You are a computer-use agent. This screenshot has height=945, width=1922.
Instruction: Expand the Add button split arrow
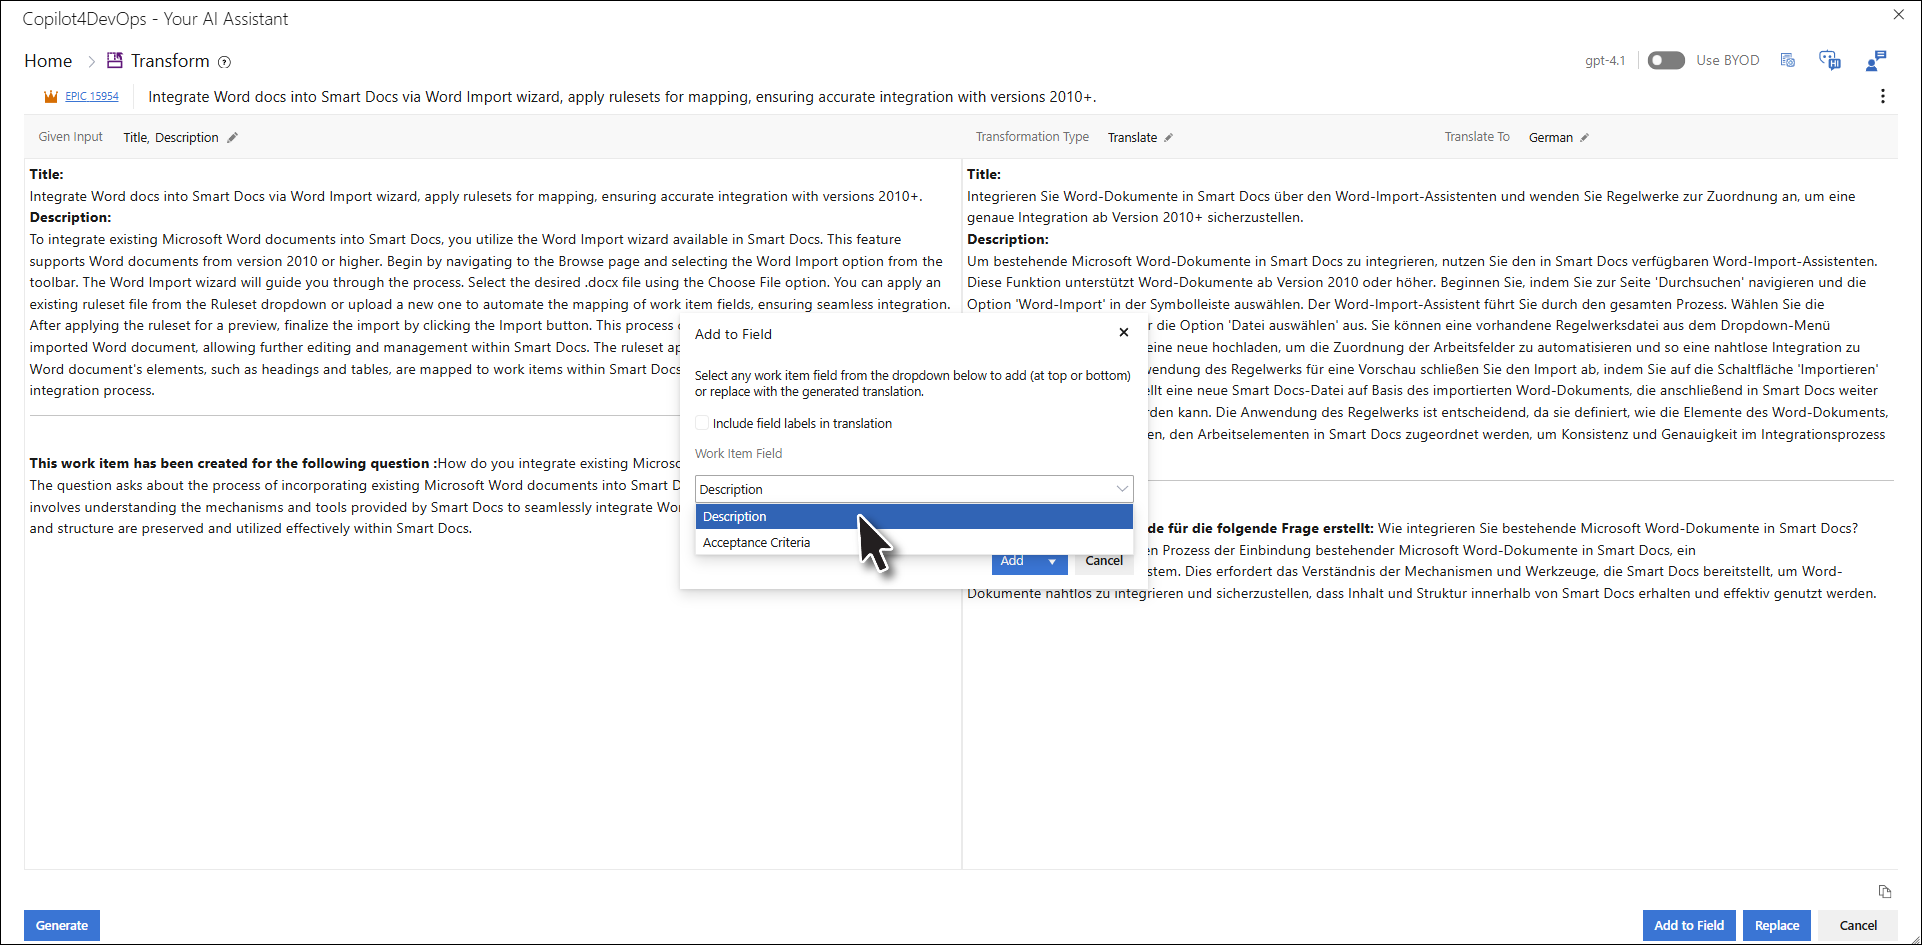[x=1052, y=562]
